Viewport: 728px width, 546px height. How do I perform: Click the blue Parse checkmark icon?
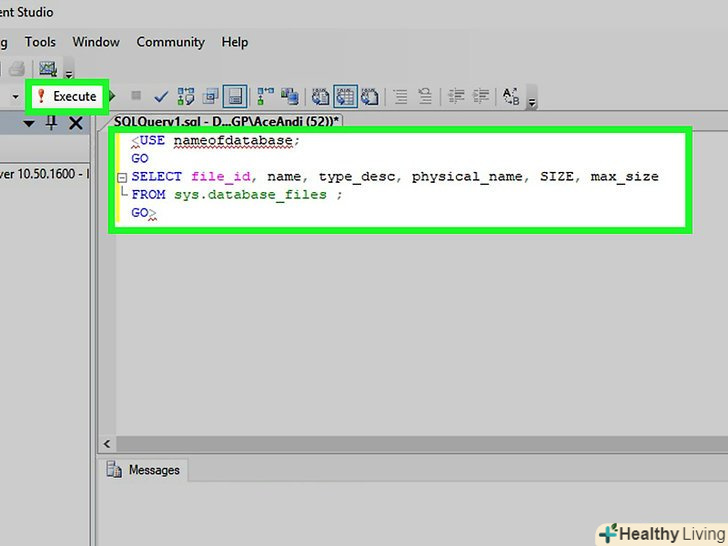(161, 97)
